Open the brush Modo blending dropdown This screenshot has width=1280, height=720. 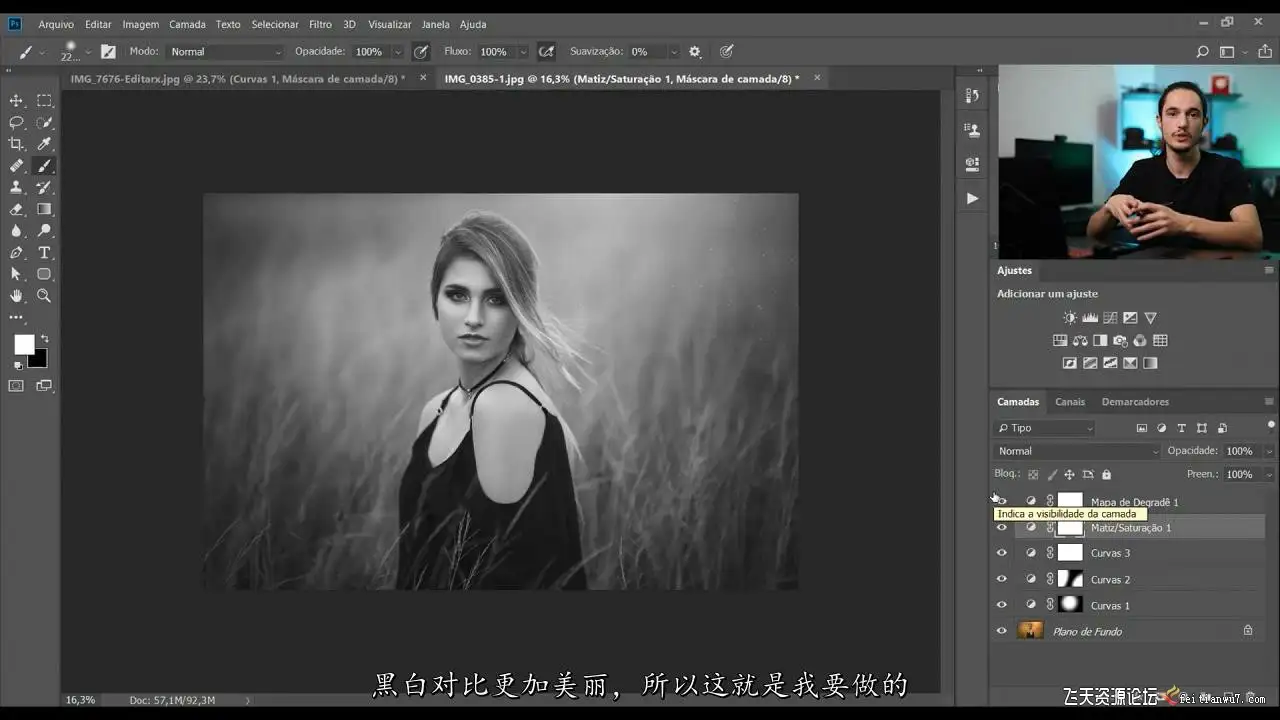click(226, 52)
